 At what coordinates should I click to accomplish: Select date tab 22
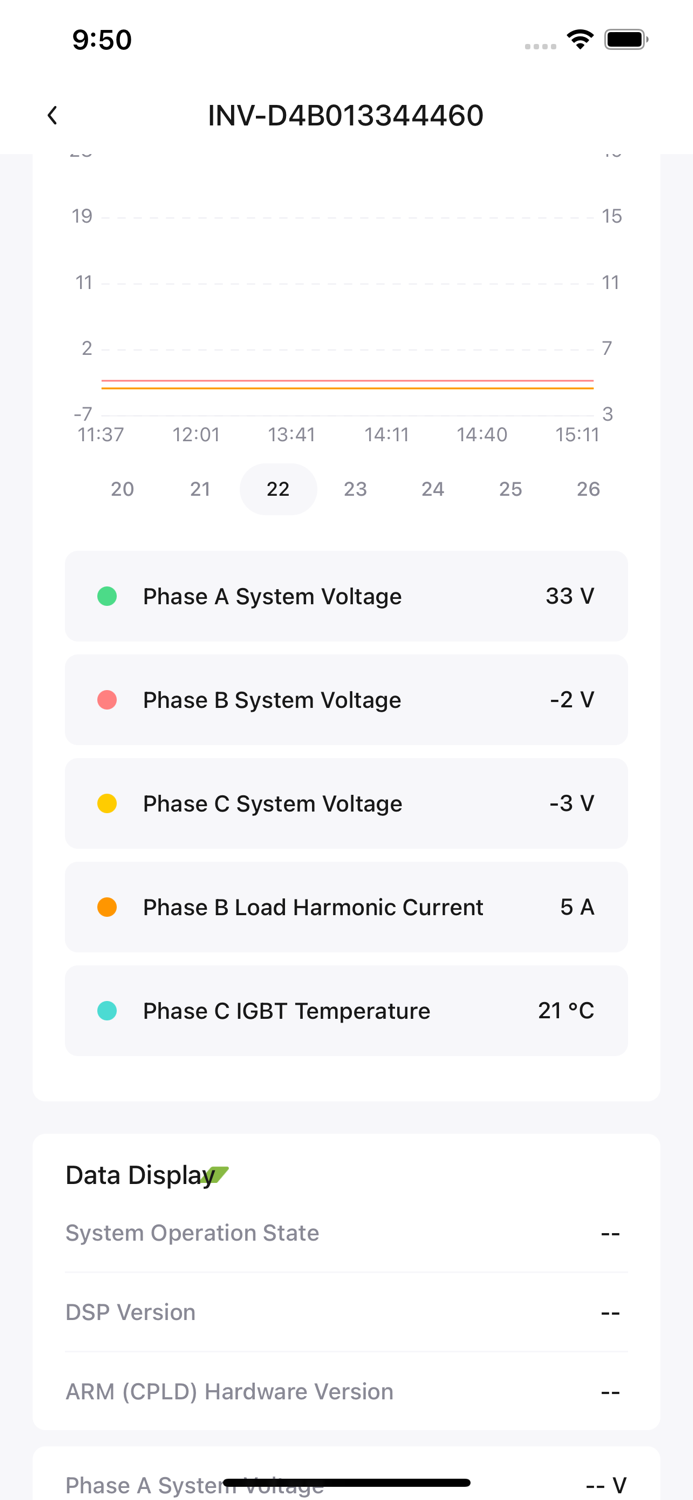coord(278,489)
